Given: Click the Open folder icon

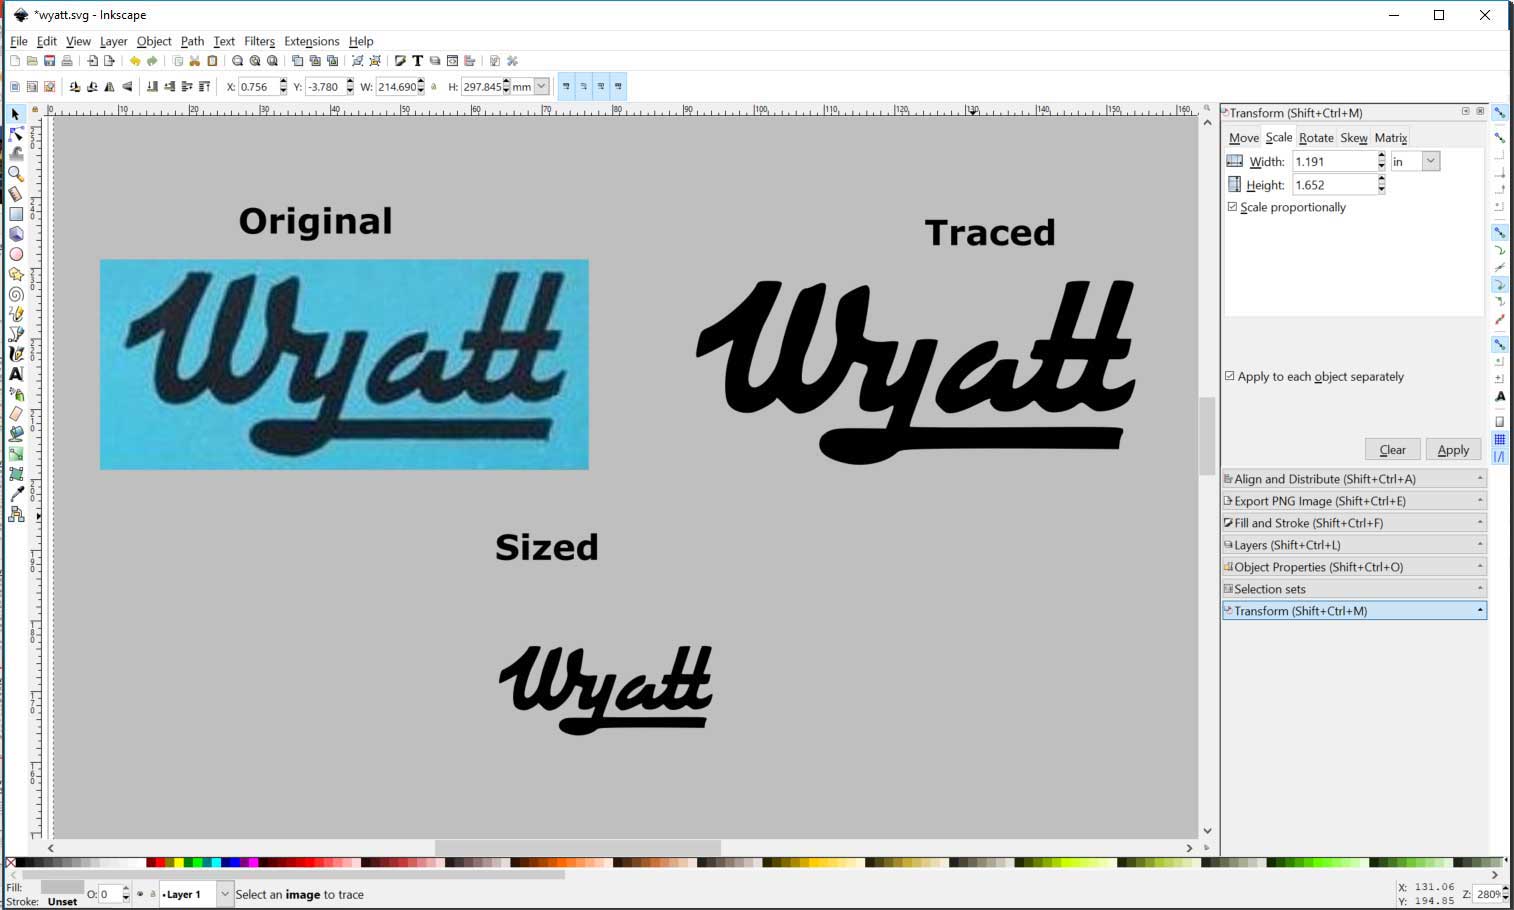Looking at the screenshot, I should coord(31,61).
